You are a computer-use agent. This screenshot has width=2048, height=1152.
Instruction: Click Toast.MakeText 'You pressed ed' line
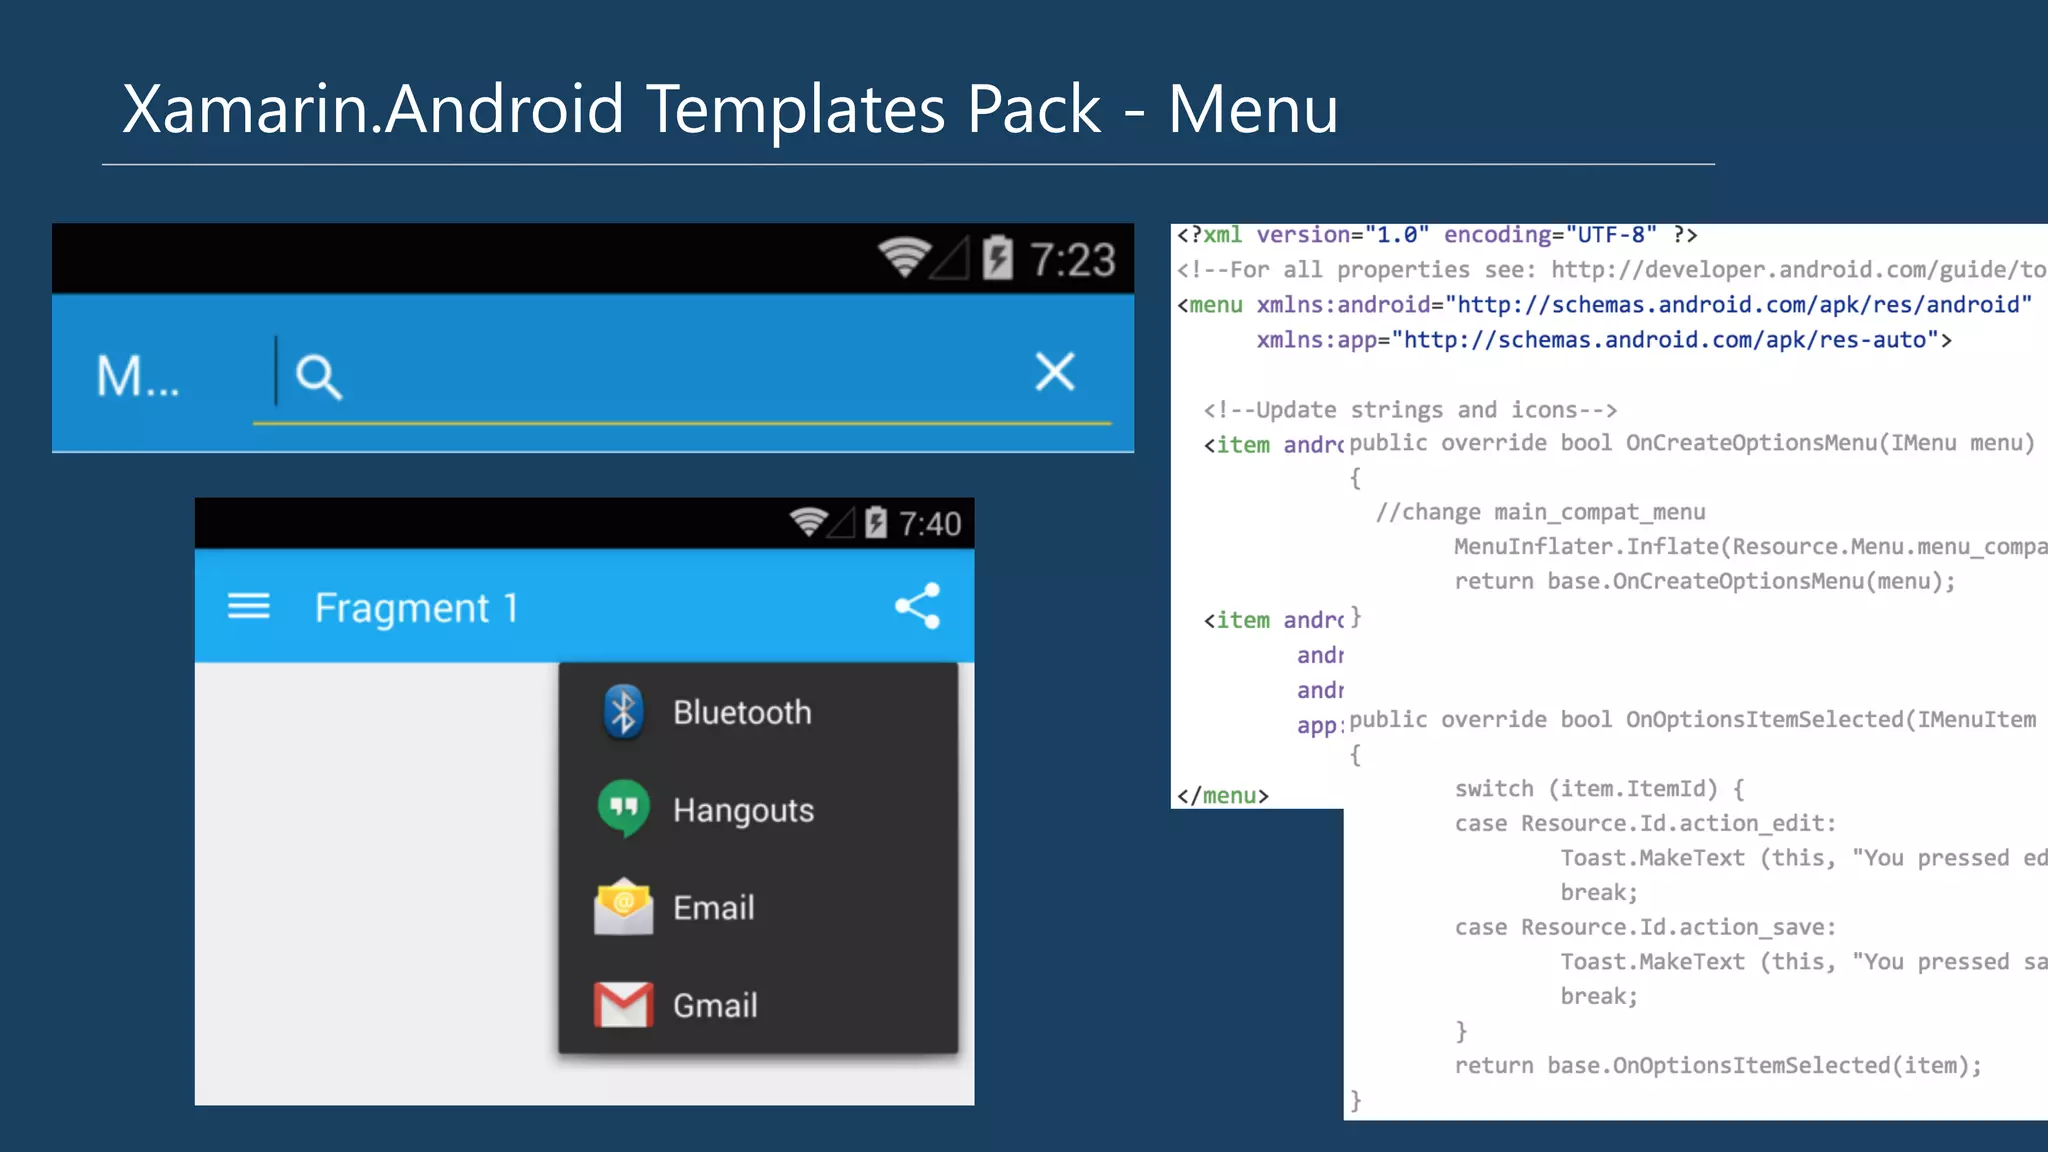point(1804,858)
